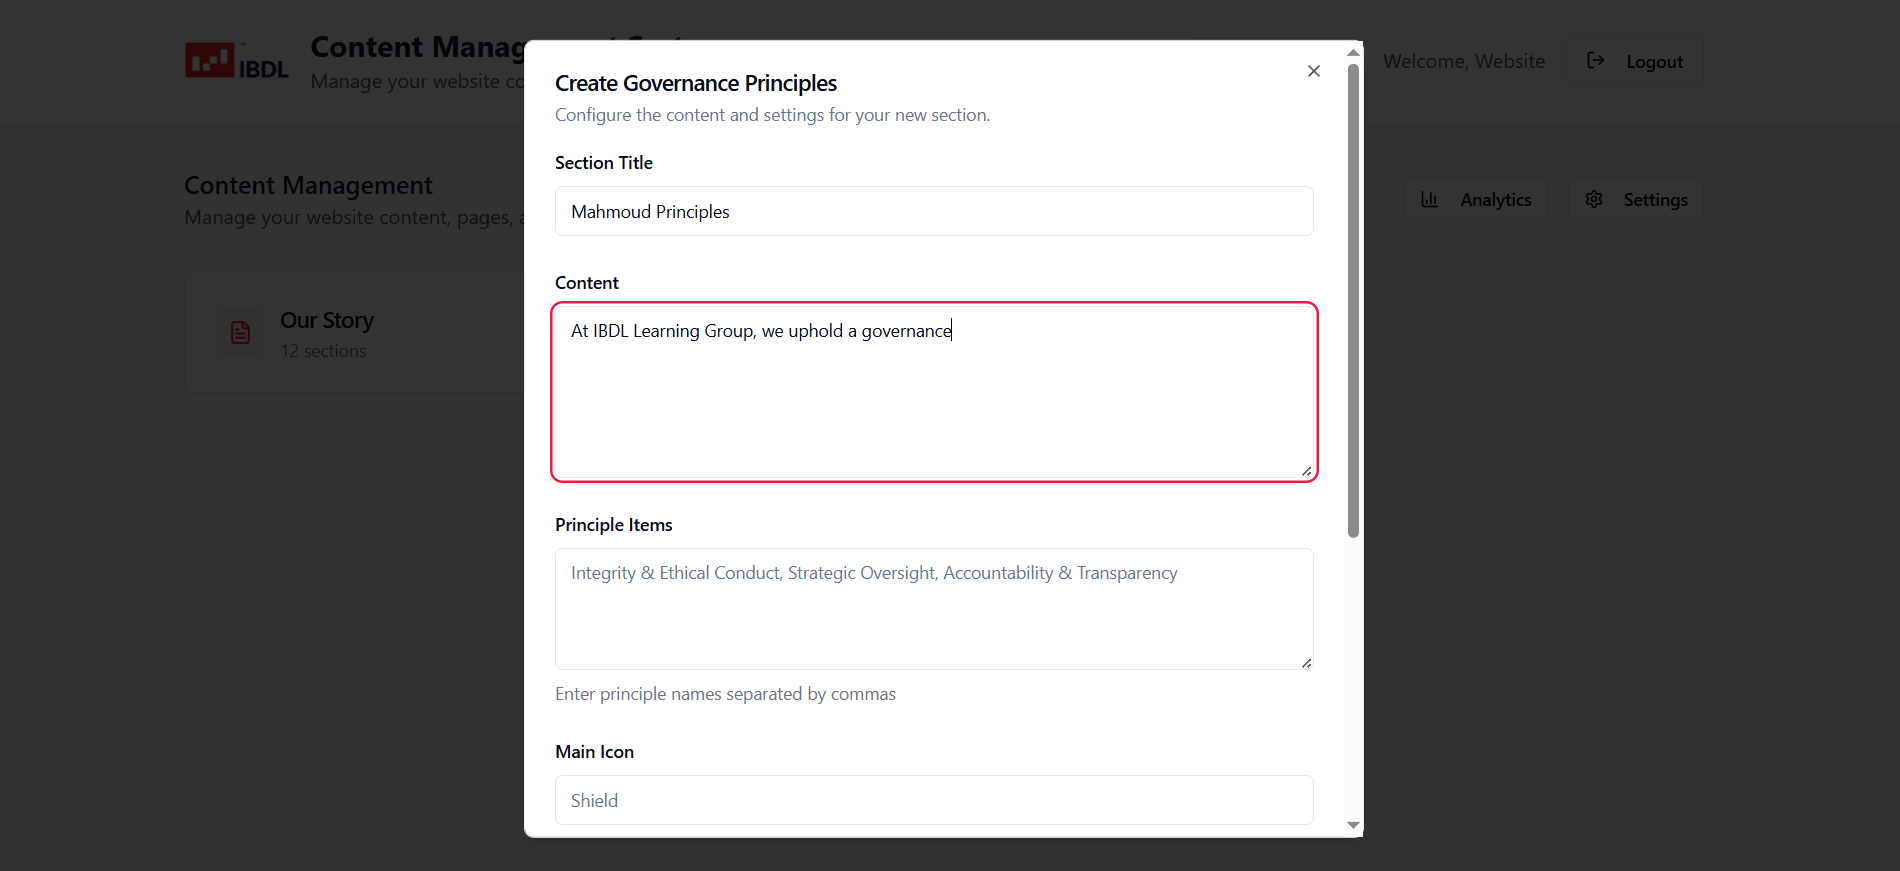
Task: Click the scrollbar down arrow
Action: pos(1353,826)
